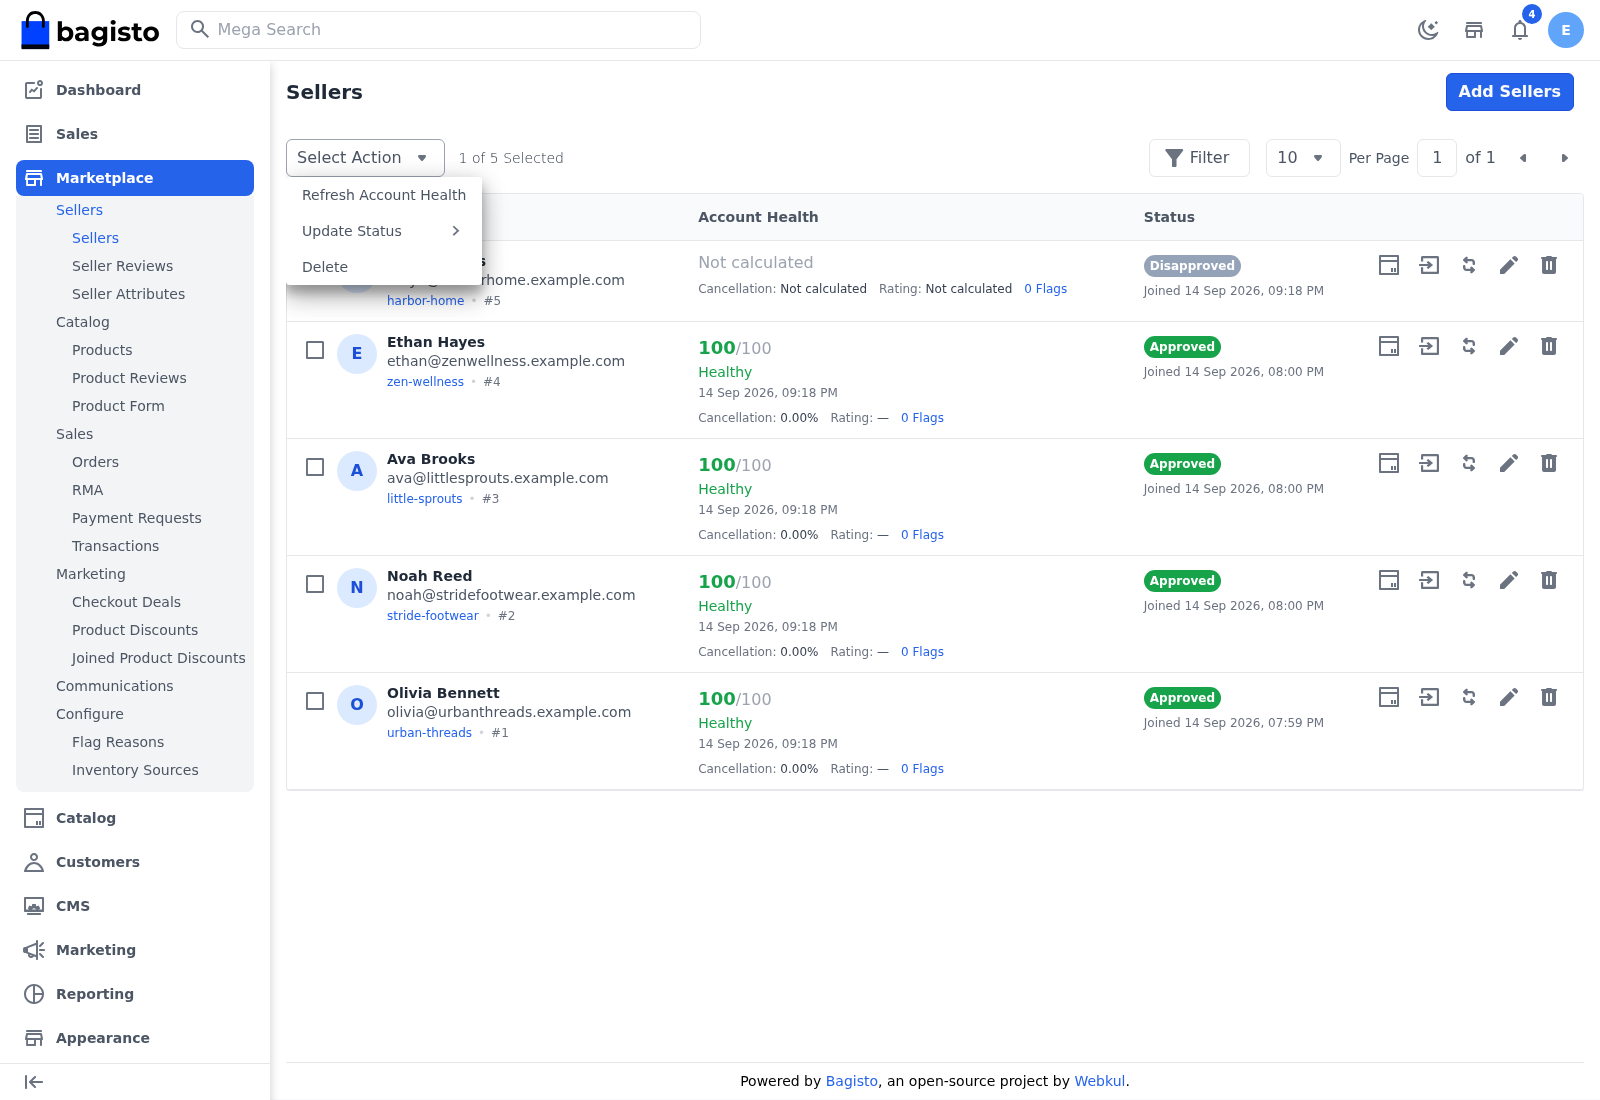Edit seller Noah Reed pencil icon
Viewport: 1600px width, 1100px height.
[x=1509, y=580]
